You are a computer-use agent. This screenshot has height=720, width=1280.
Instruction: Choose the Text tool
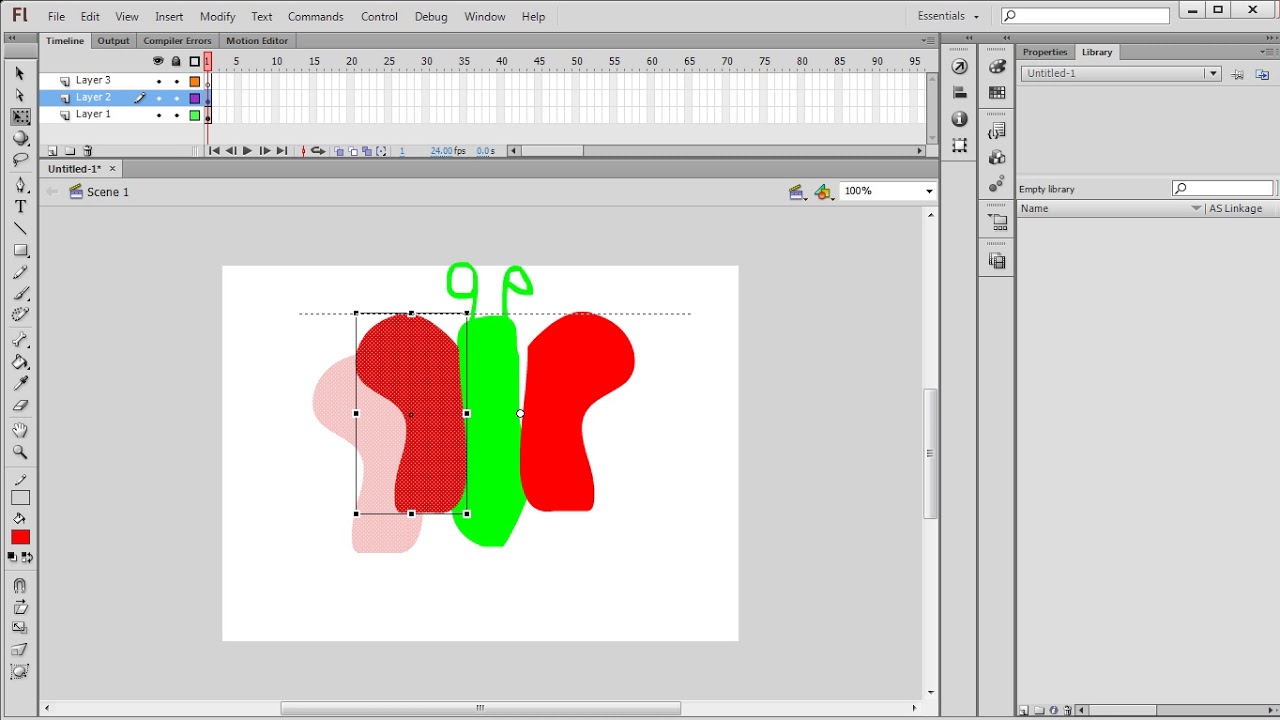pos(20,207)
